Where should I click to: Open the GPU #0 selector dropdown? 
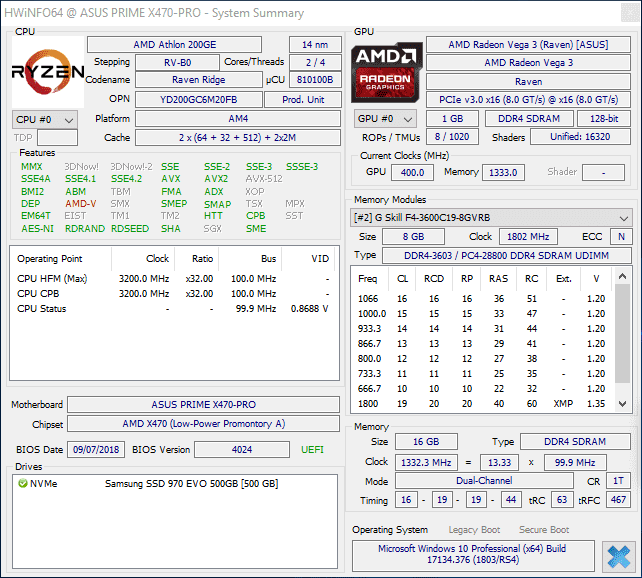pyautogui.click(x=385, y=119)
